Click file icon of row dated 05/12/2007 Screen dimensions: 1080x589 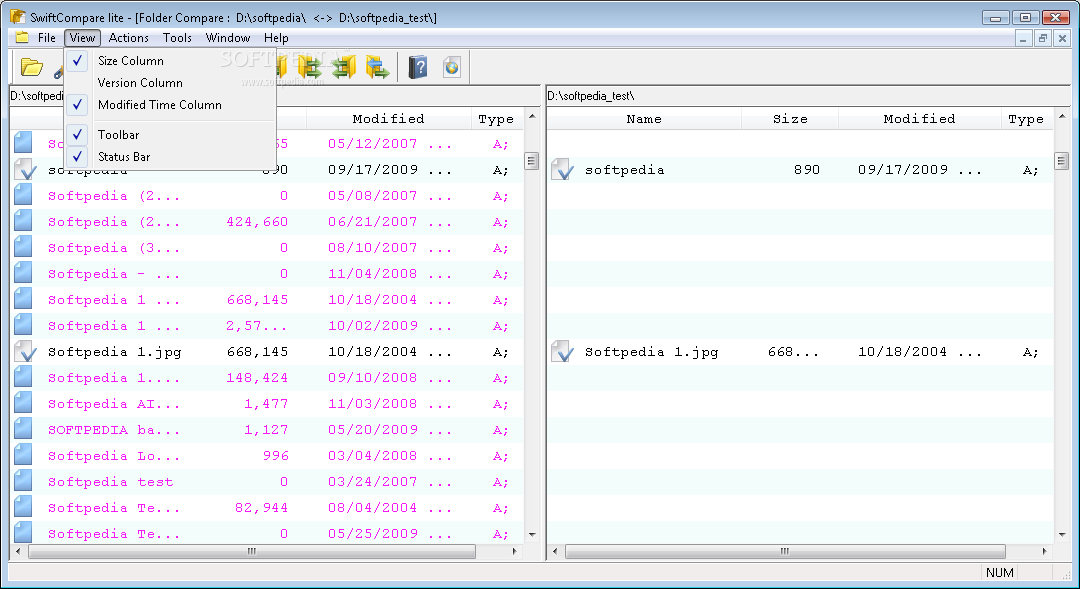23,143
